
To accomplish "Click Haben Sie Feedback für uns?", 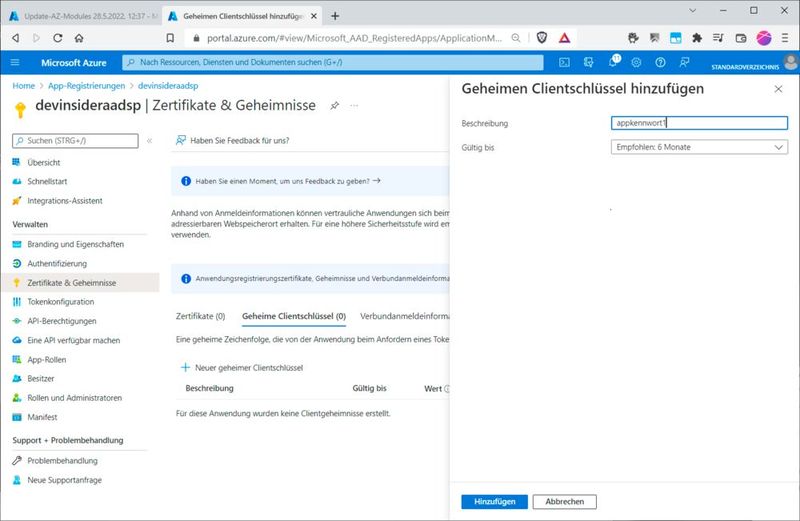I will click(233, 140).
